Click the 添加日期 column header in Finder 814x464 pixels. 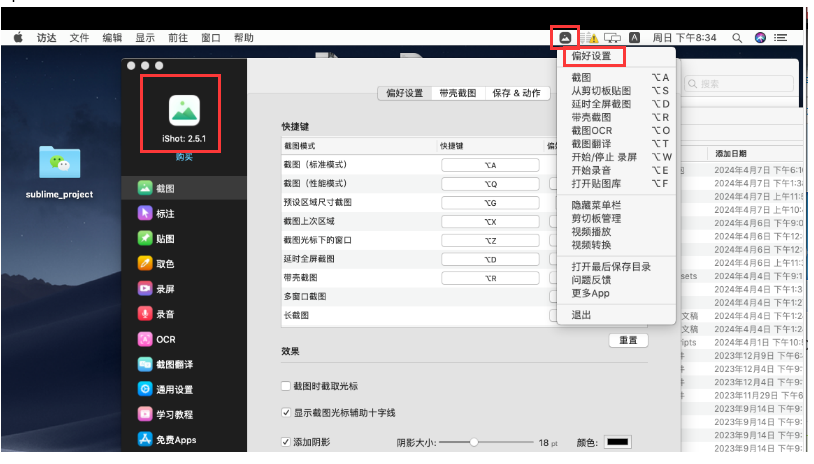(730, 154)
